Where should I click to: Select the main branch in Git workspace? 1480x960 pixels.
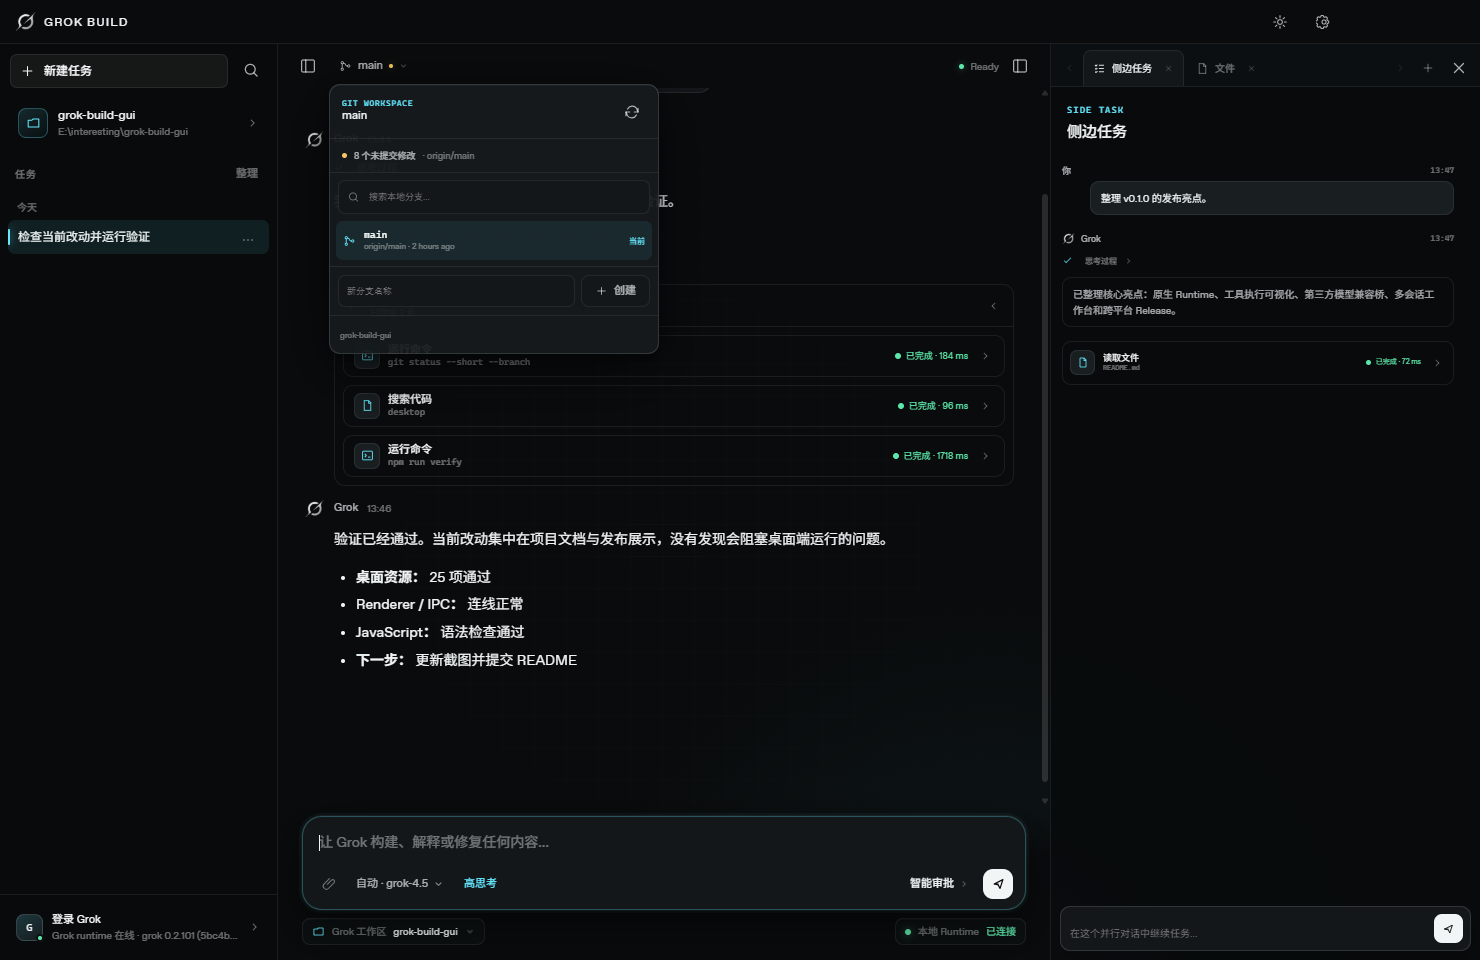(x=494, y=241)
